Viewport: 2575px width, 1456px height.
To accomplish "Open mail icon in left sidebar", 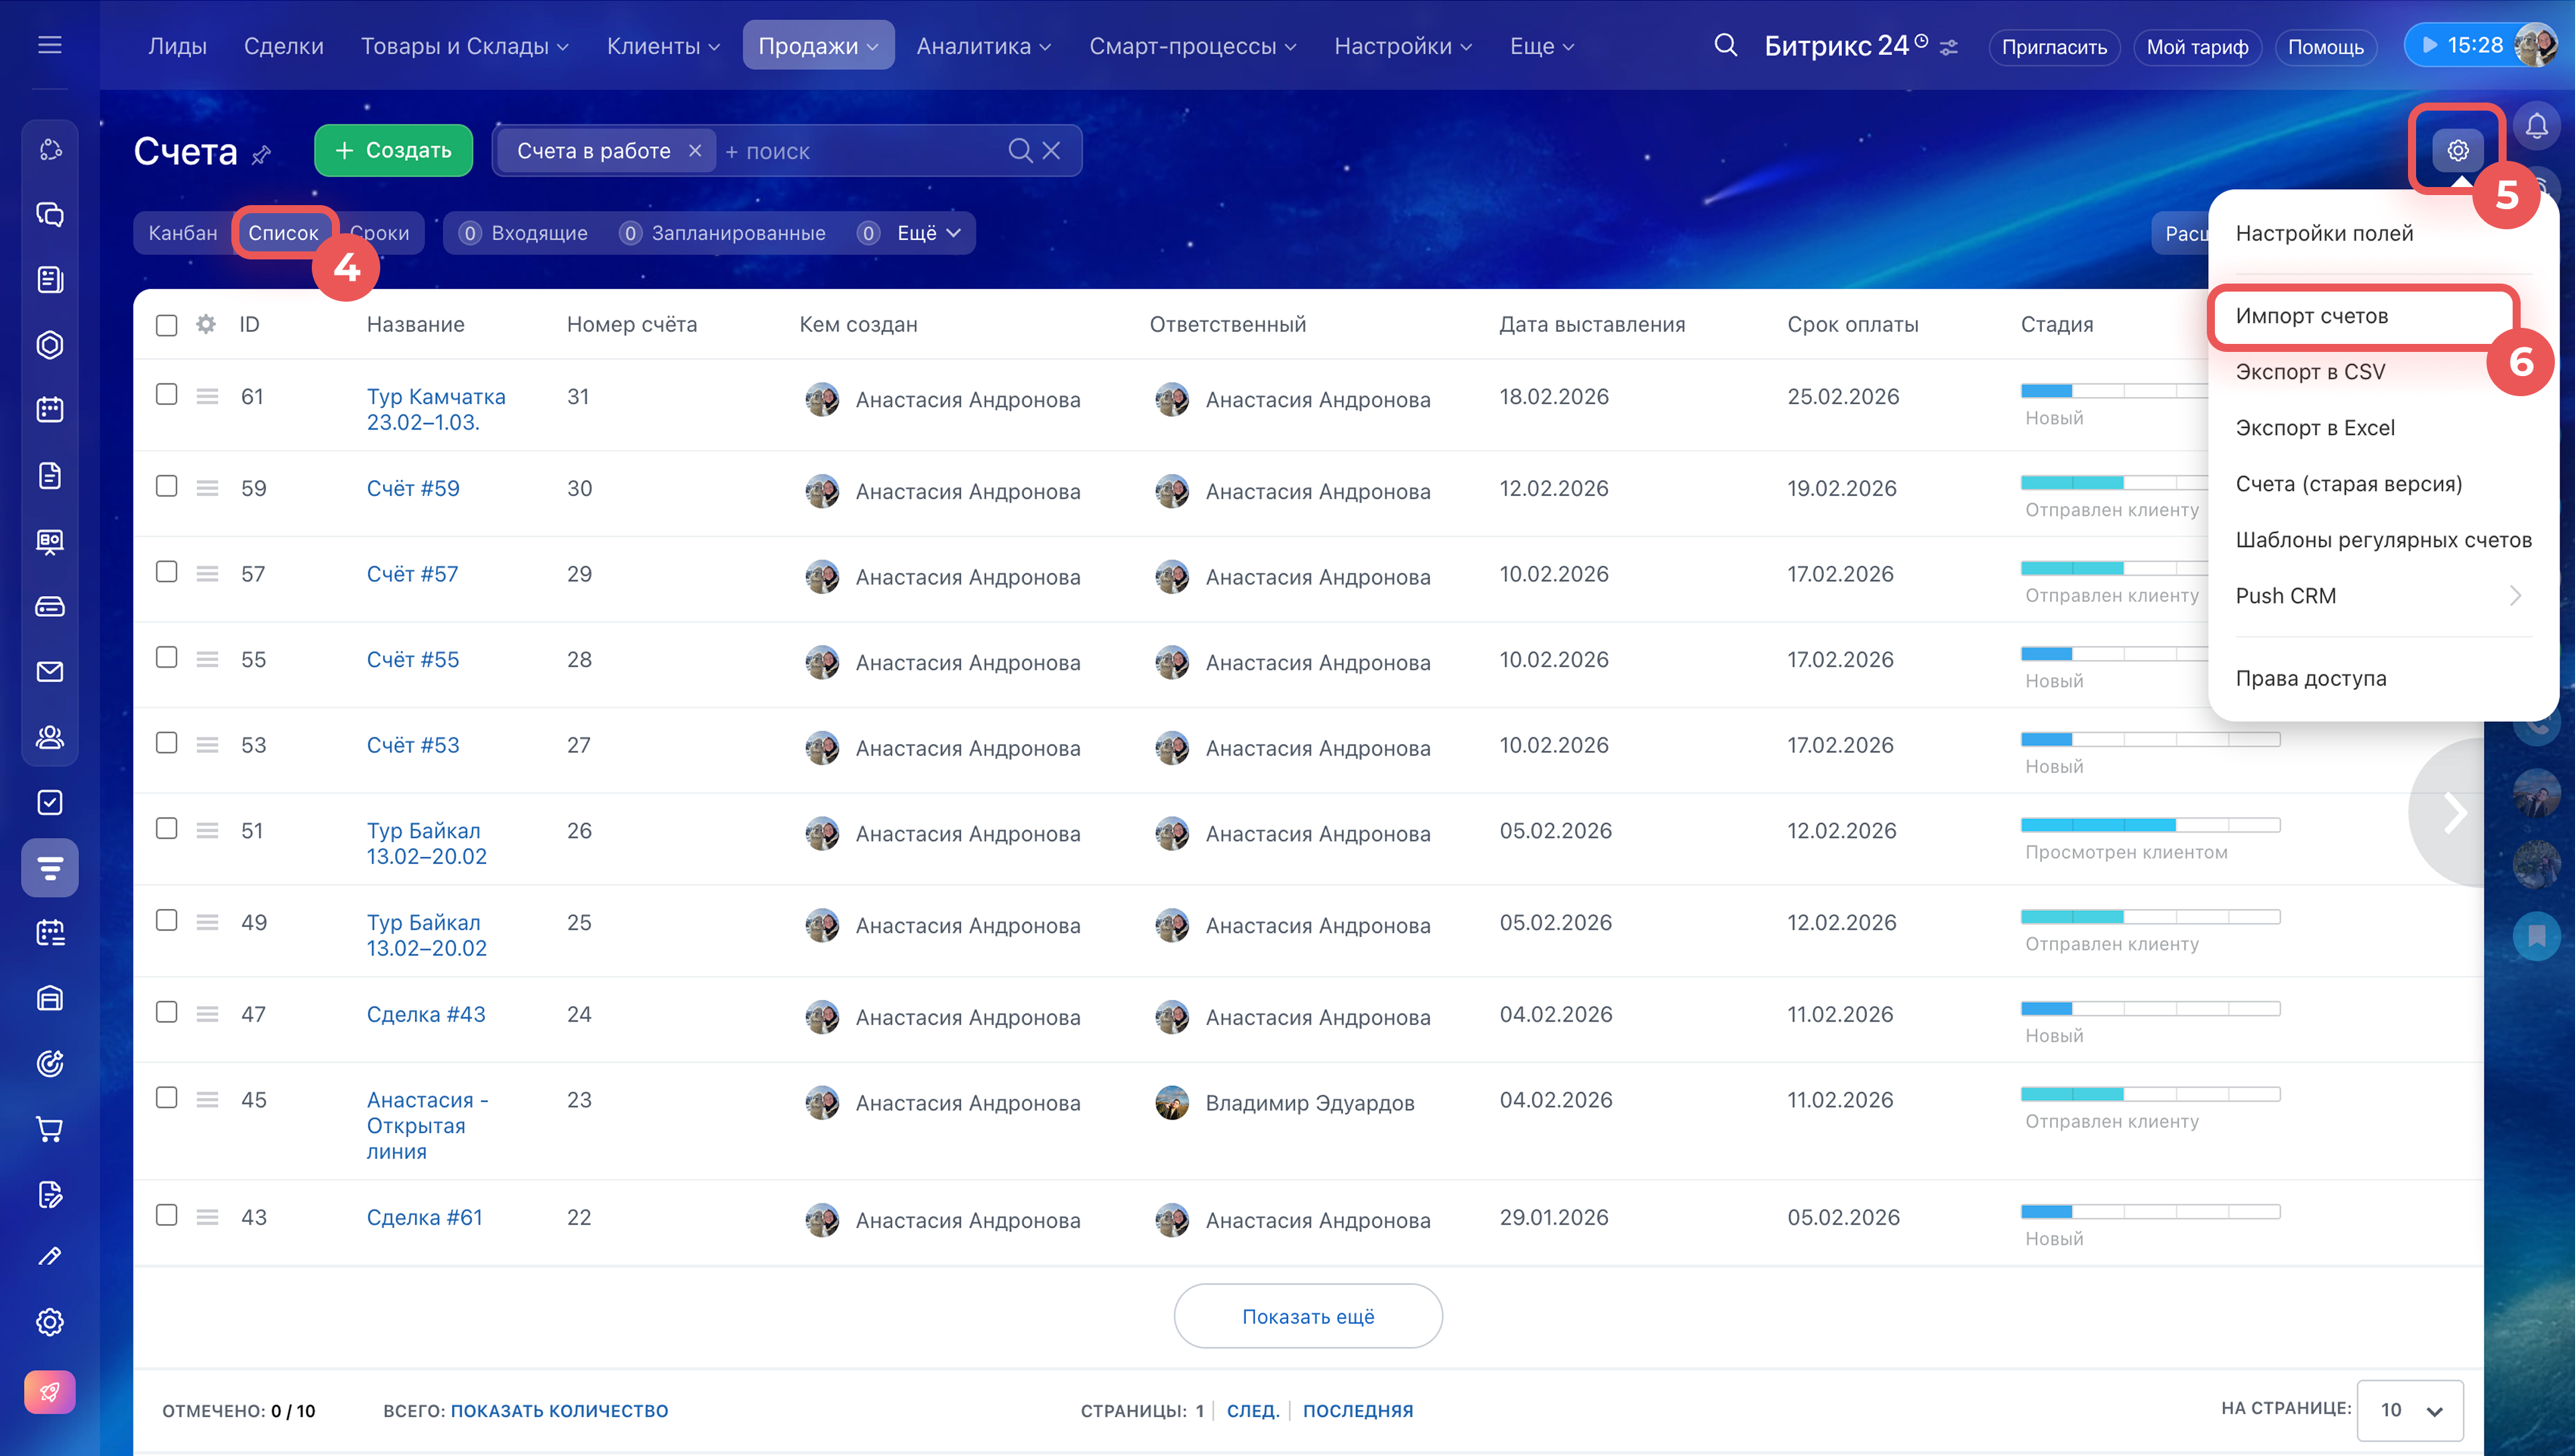I will [50, 672].
